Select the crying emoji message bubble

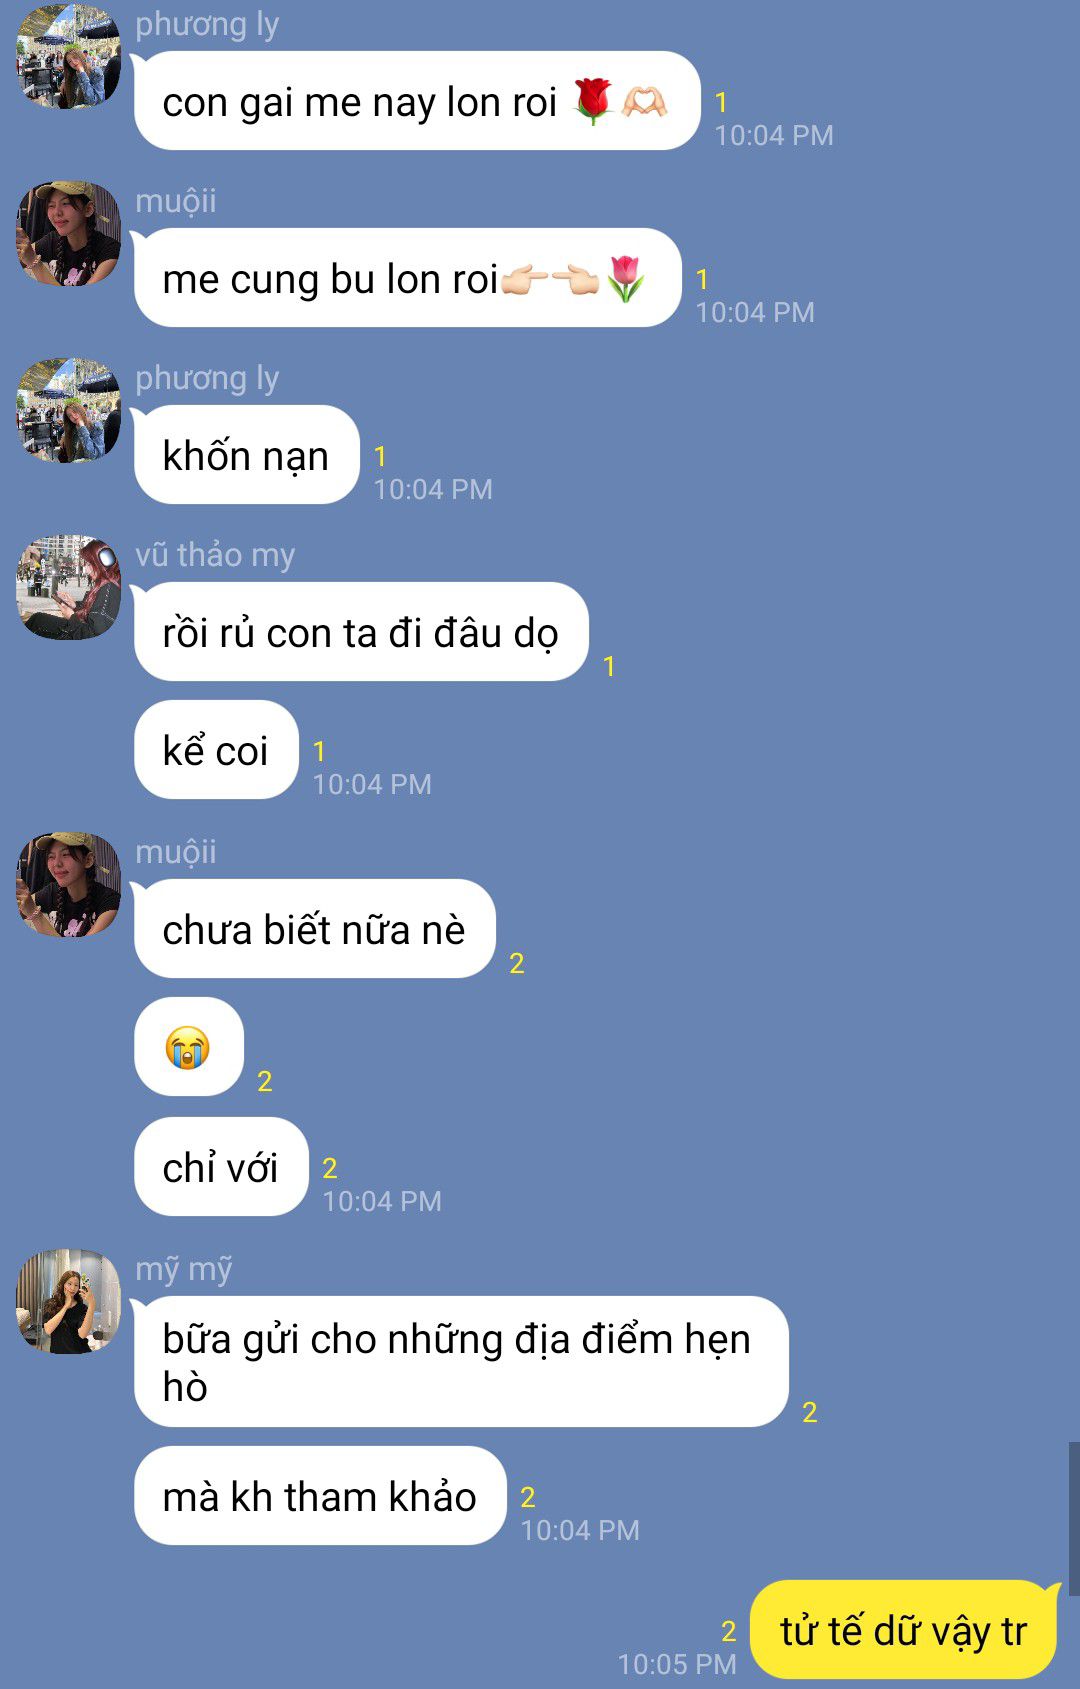[189, 1047]
